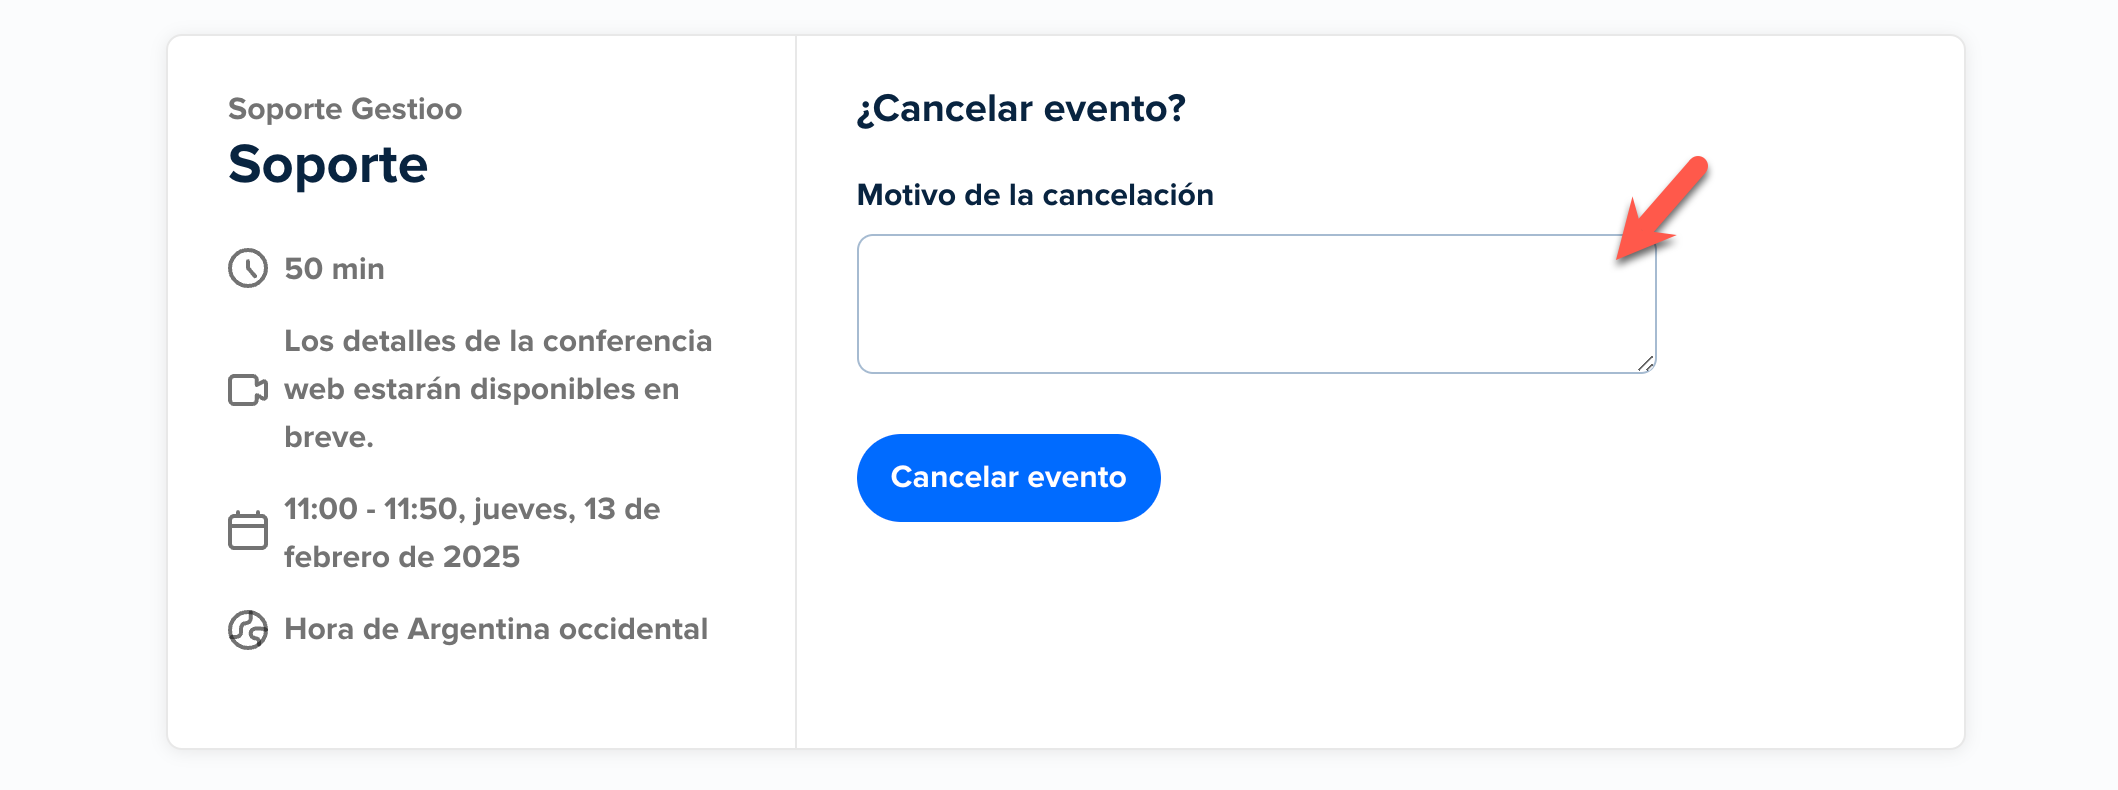Image resolution: width=2118 pixels, height=790 pixels.
Task: Select the ¿Cancelar evento? heading
Action: (1021, 108)
